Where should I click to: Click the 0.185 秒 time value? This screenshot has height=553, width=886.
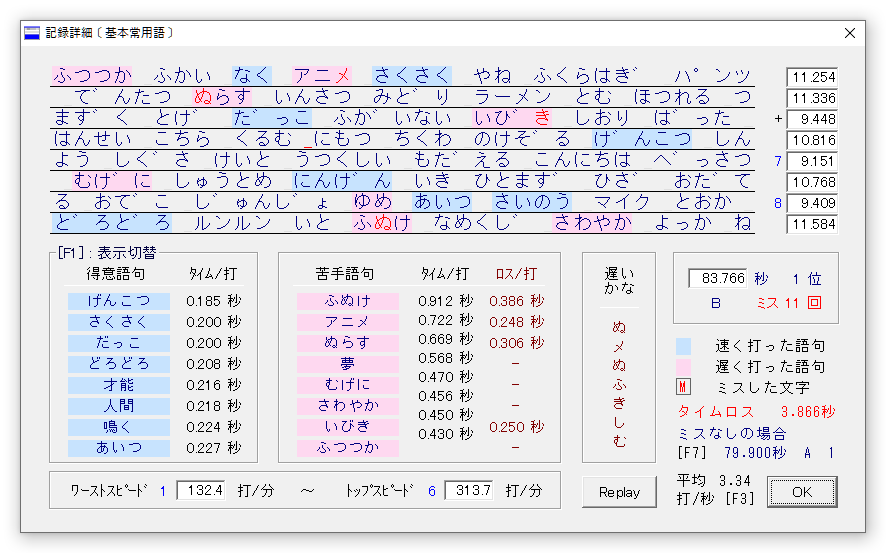214,301
